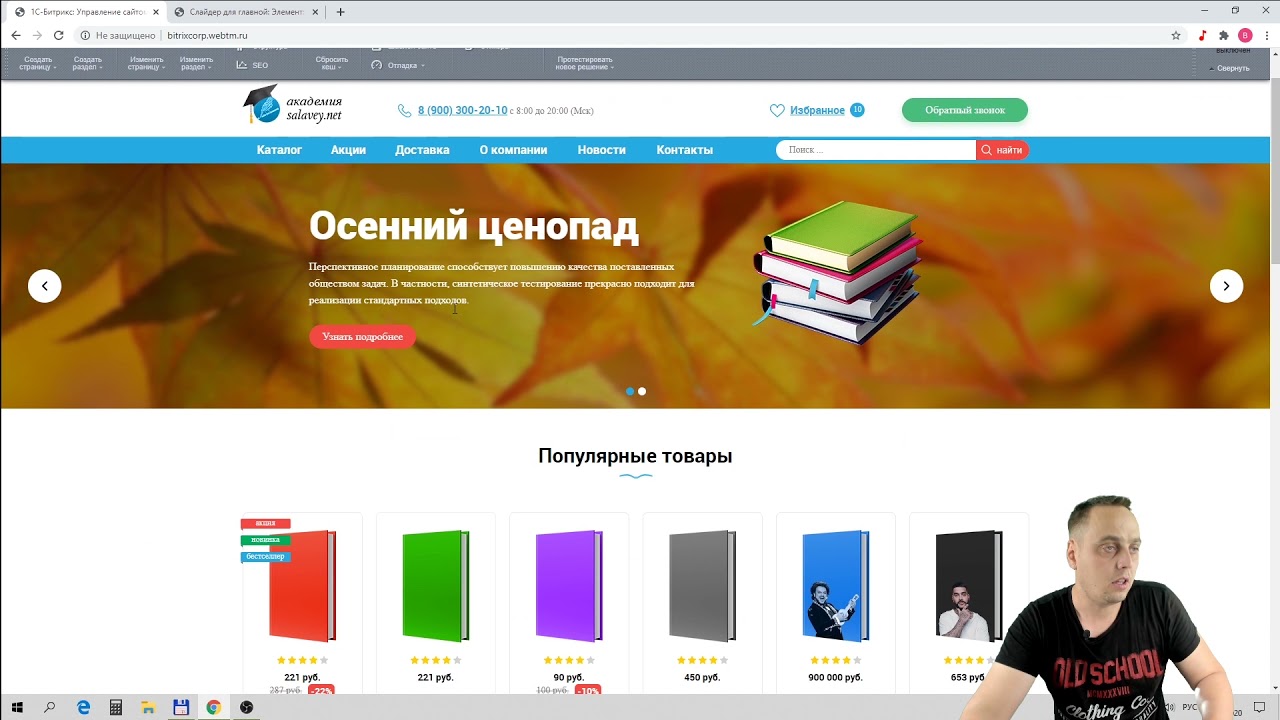
Task: Click the Не защищено security indicator
Action: pyautogui.click(x=118, y=35)
